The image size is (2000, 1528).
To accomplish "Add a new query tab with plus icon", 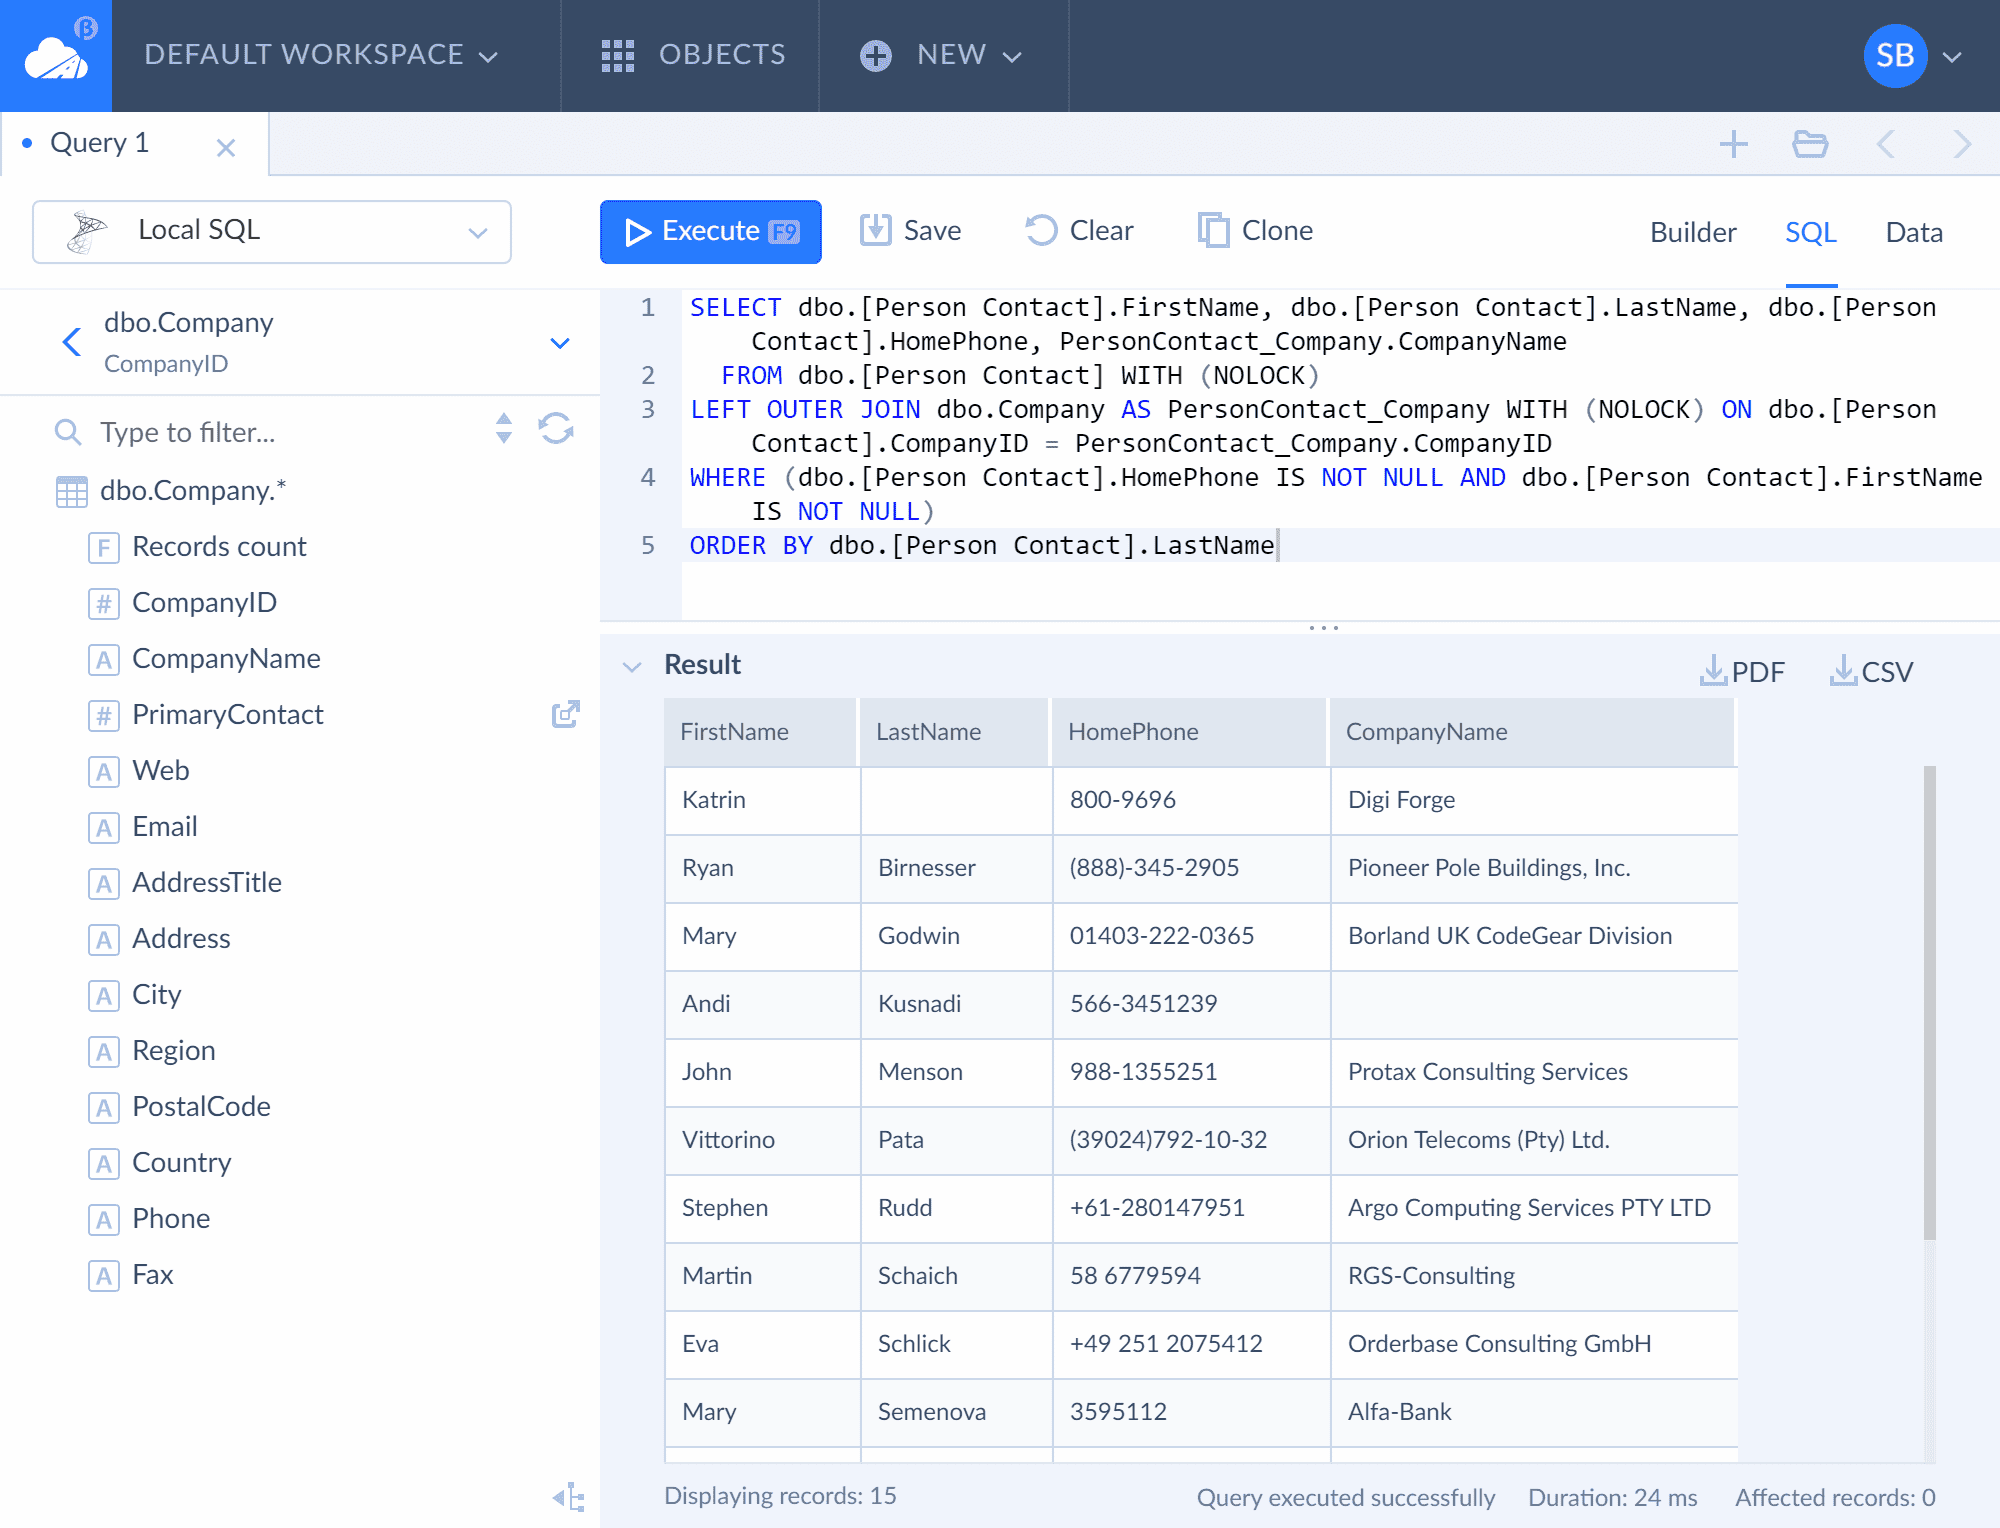I will pos(1734,145).
